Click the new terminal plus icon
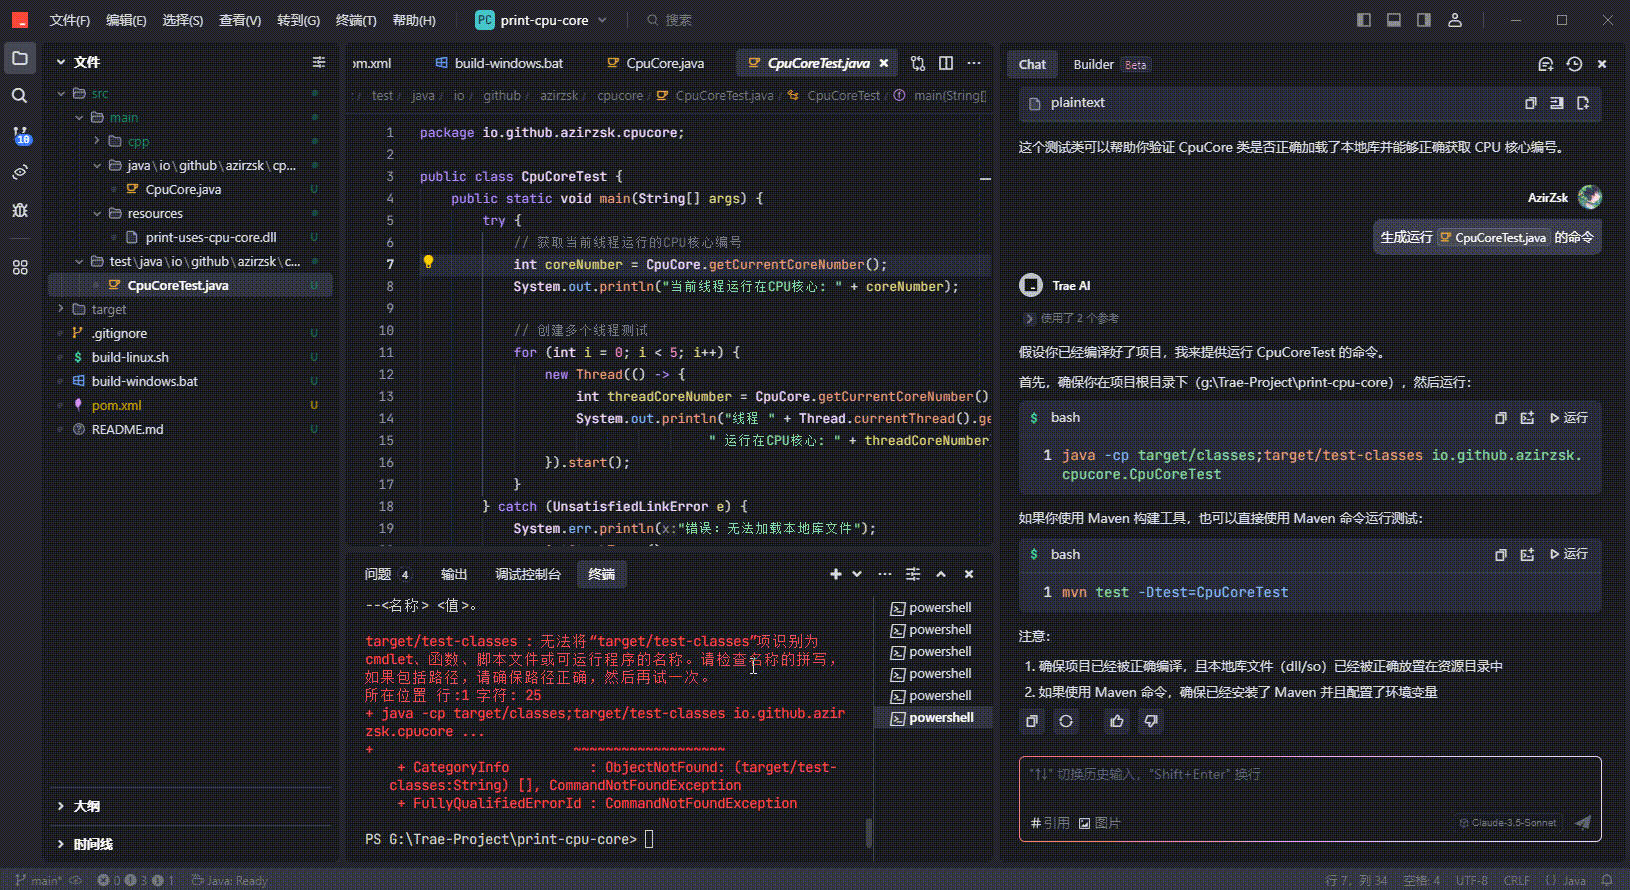This screenshot has width=1630, height=890. coord(836,574)
